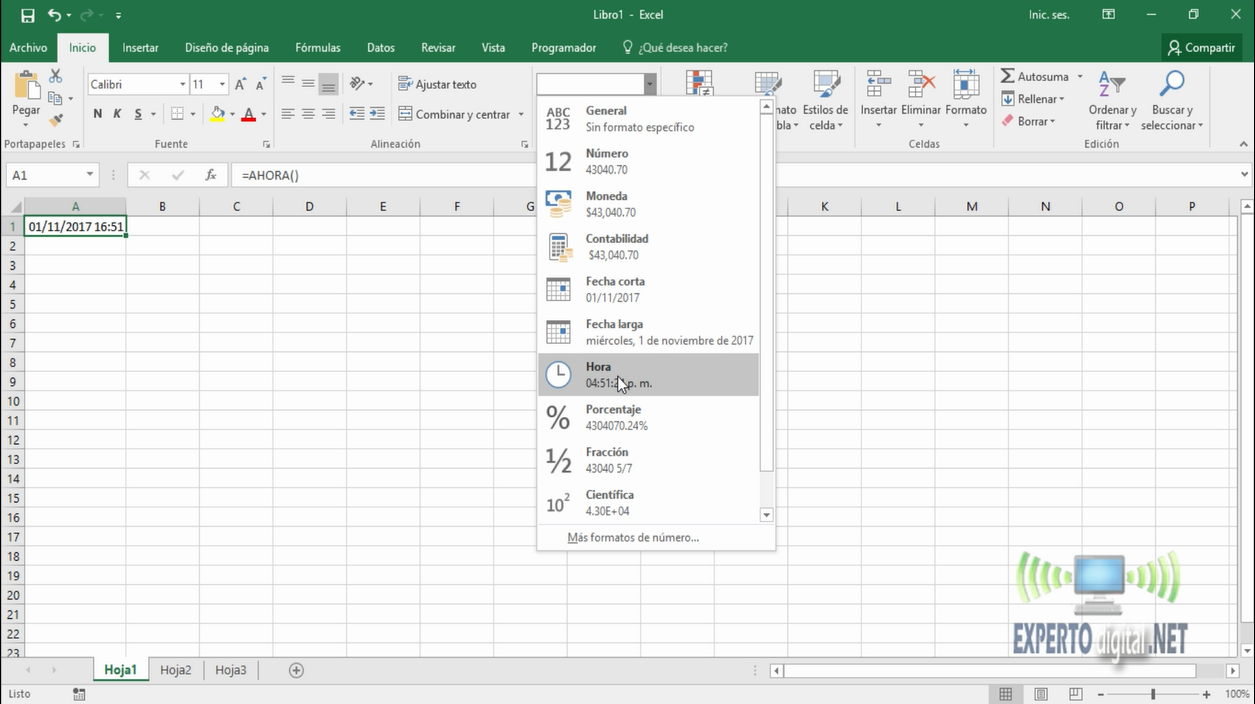Image resolution: width=1255 pixels, height=704 pixels.
Task: Toggle Ajustar texto wrap option
Action: [x=437, y=85]
